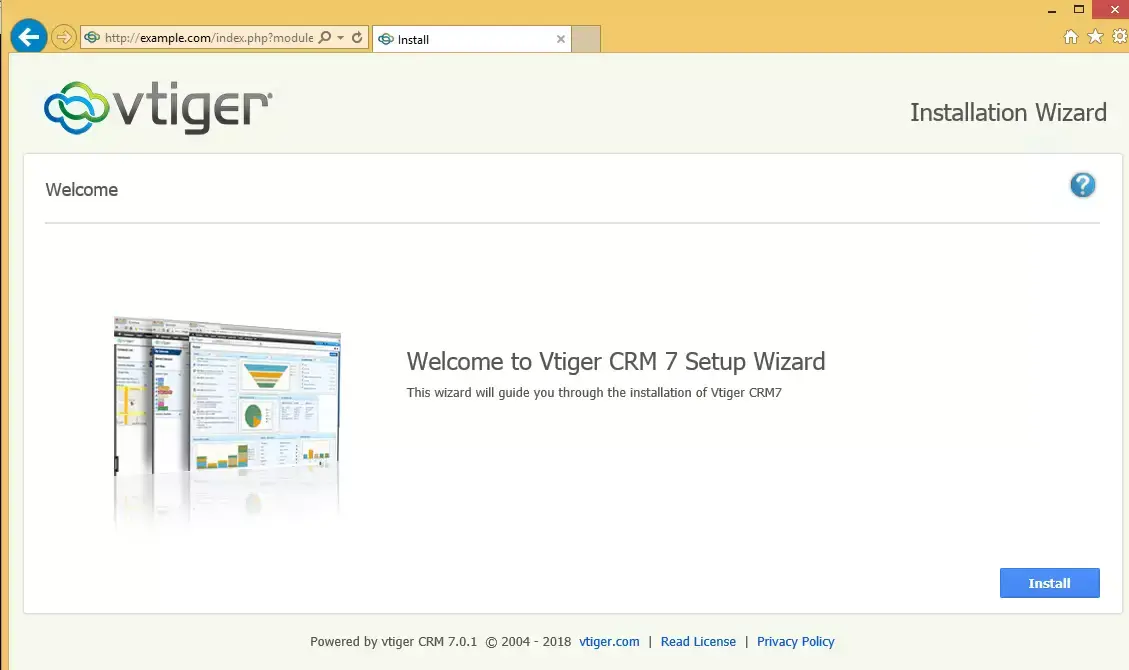Image resolution: width=1129 pixels, height=670 pixels.
Task: Refresh the page with reload icon
Action: [357, 37]
